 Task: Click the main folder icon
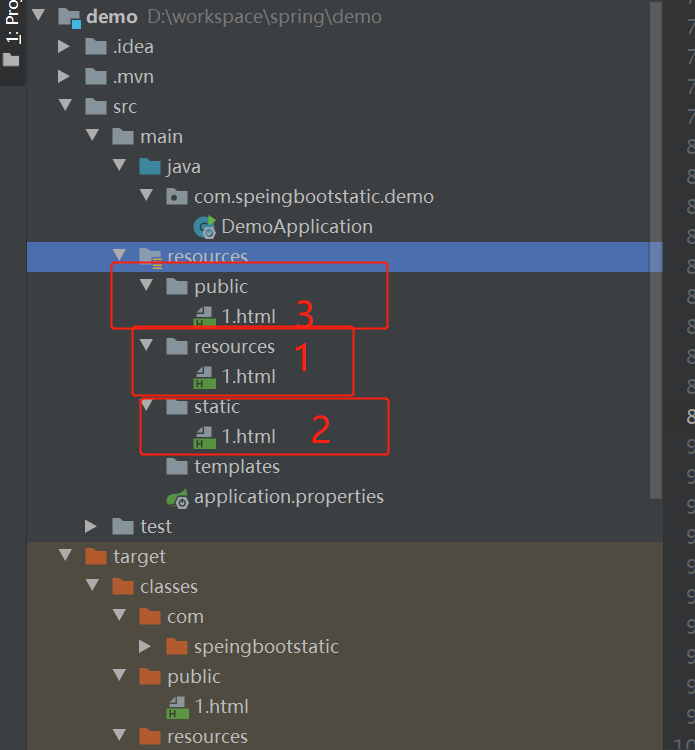[x=123, y=137]
